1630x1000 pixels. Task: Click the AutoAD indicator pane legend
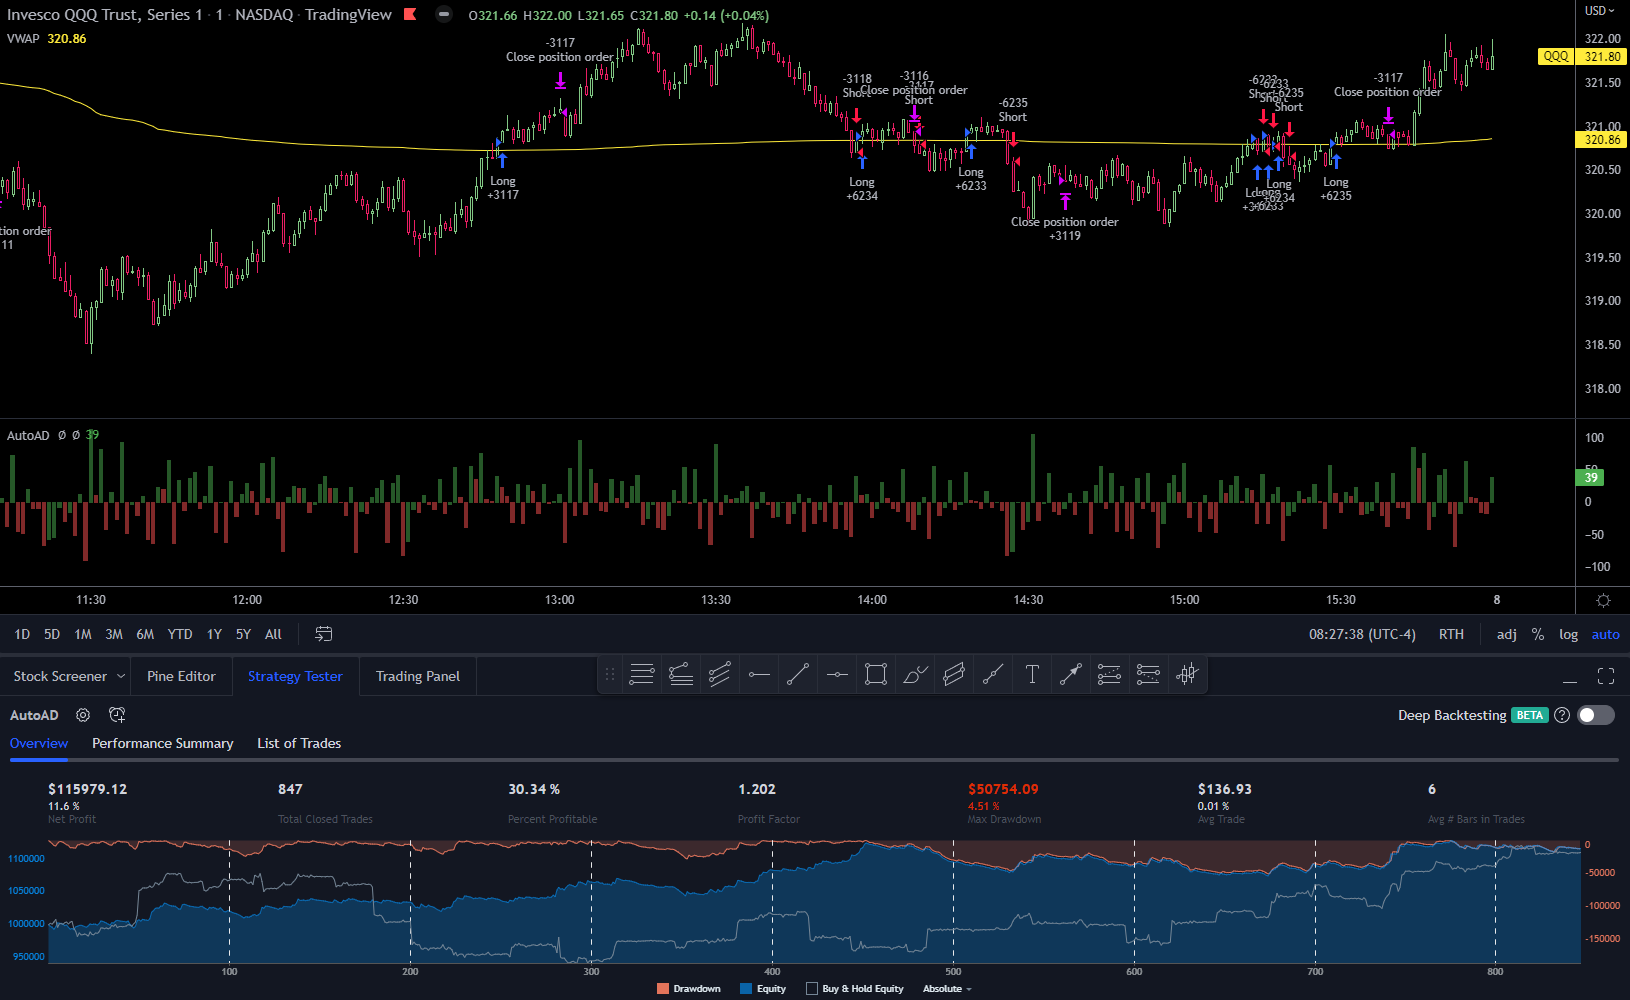tap(28, 435)
